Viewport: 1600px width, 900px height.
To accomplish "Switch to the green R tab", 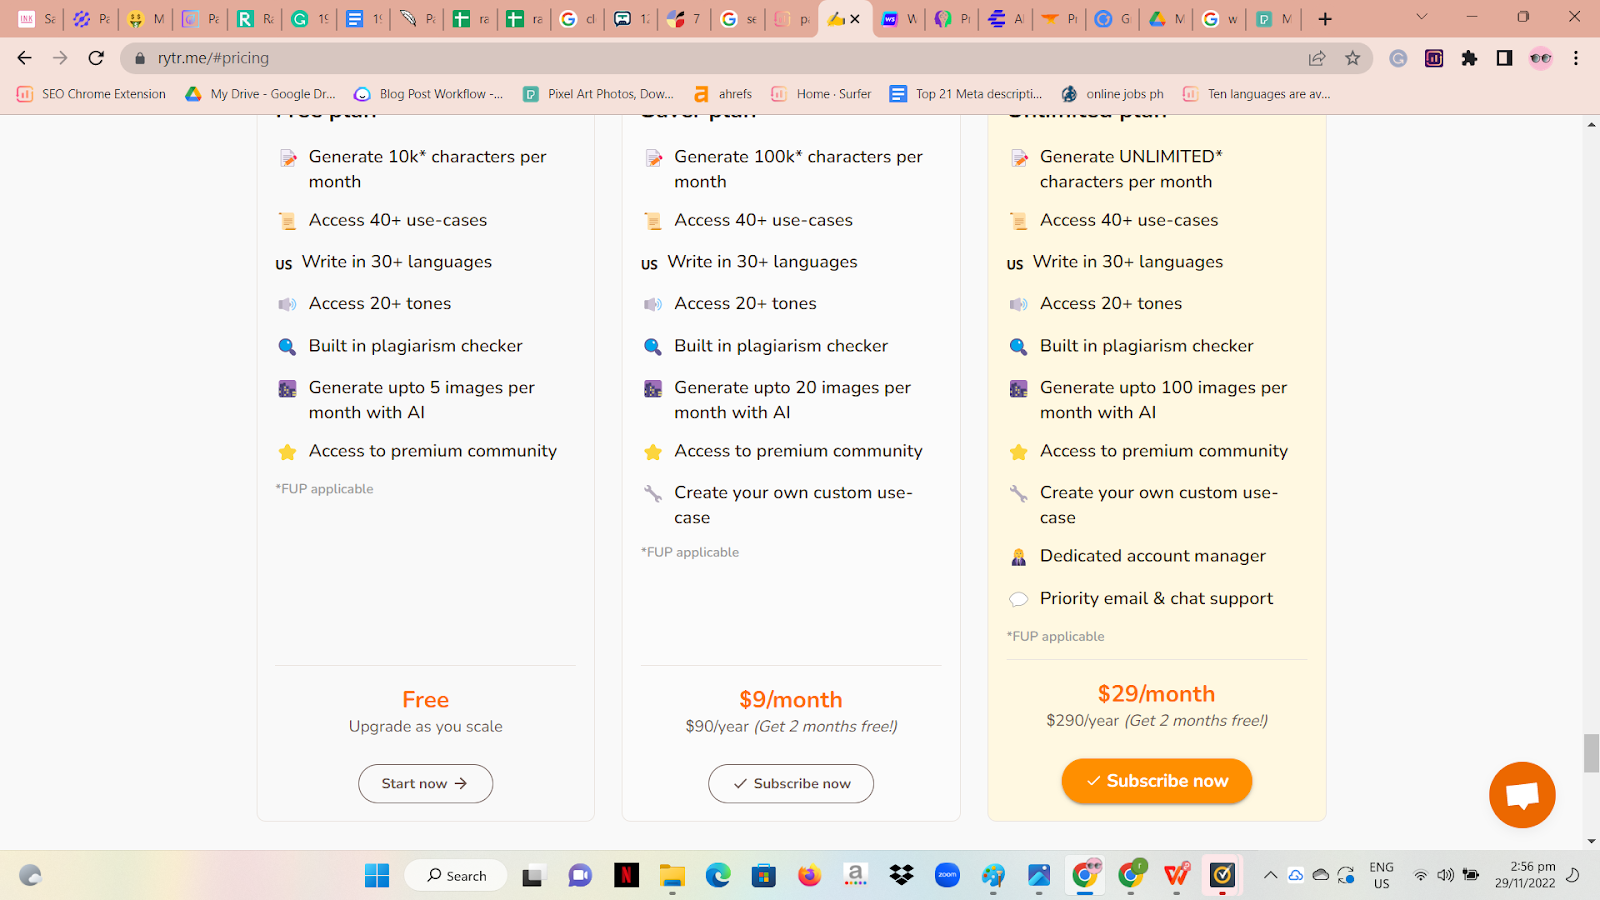I will [x=255, y=19].
